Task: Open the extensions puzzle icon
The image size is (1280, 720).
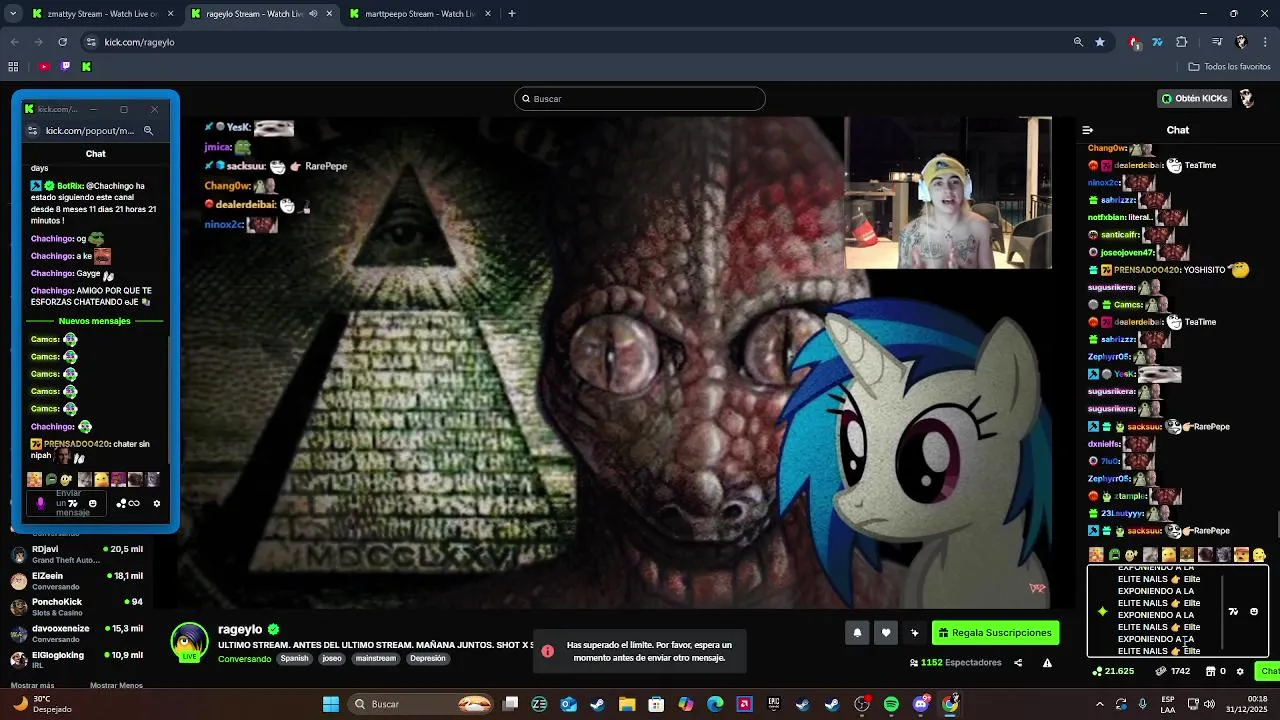Action: (1182, 42)
